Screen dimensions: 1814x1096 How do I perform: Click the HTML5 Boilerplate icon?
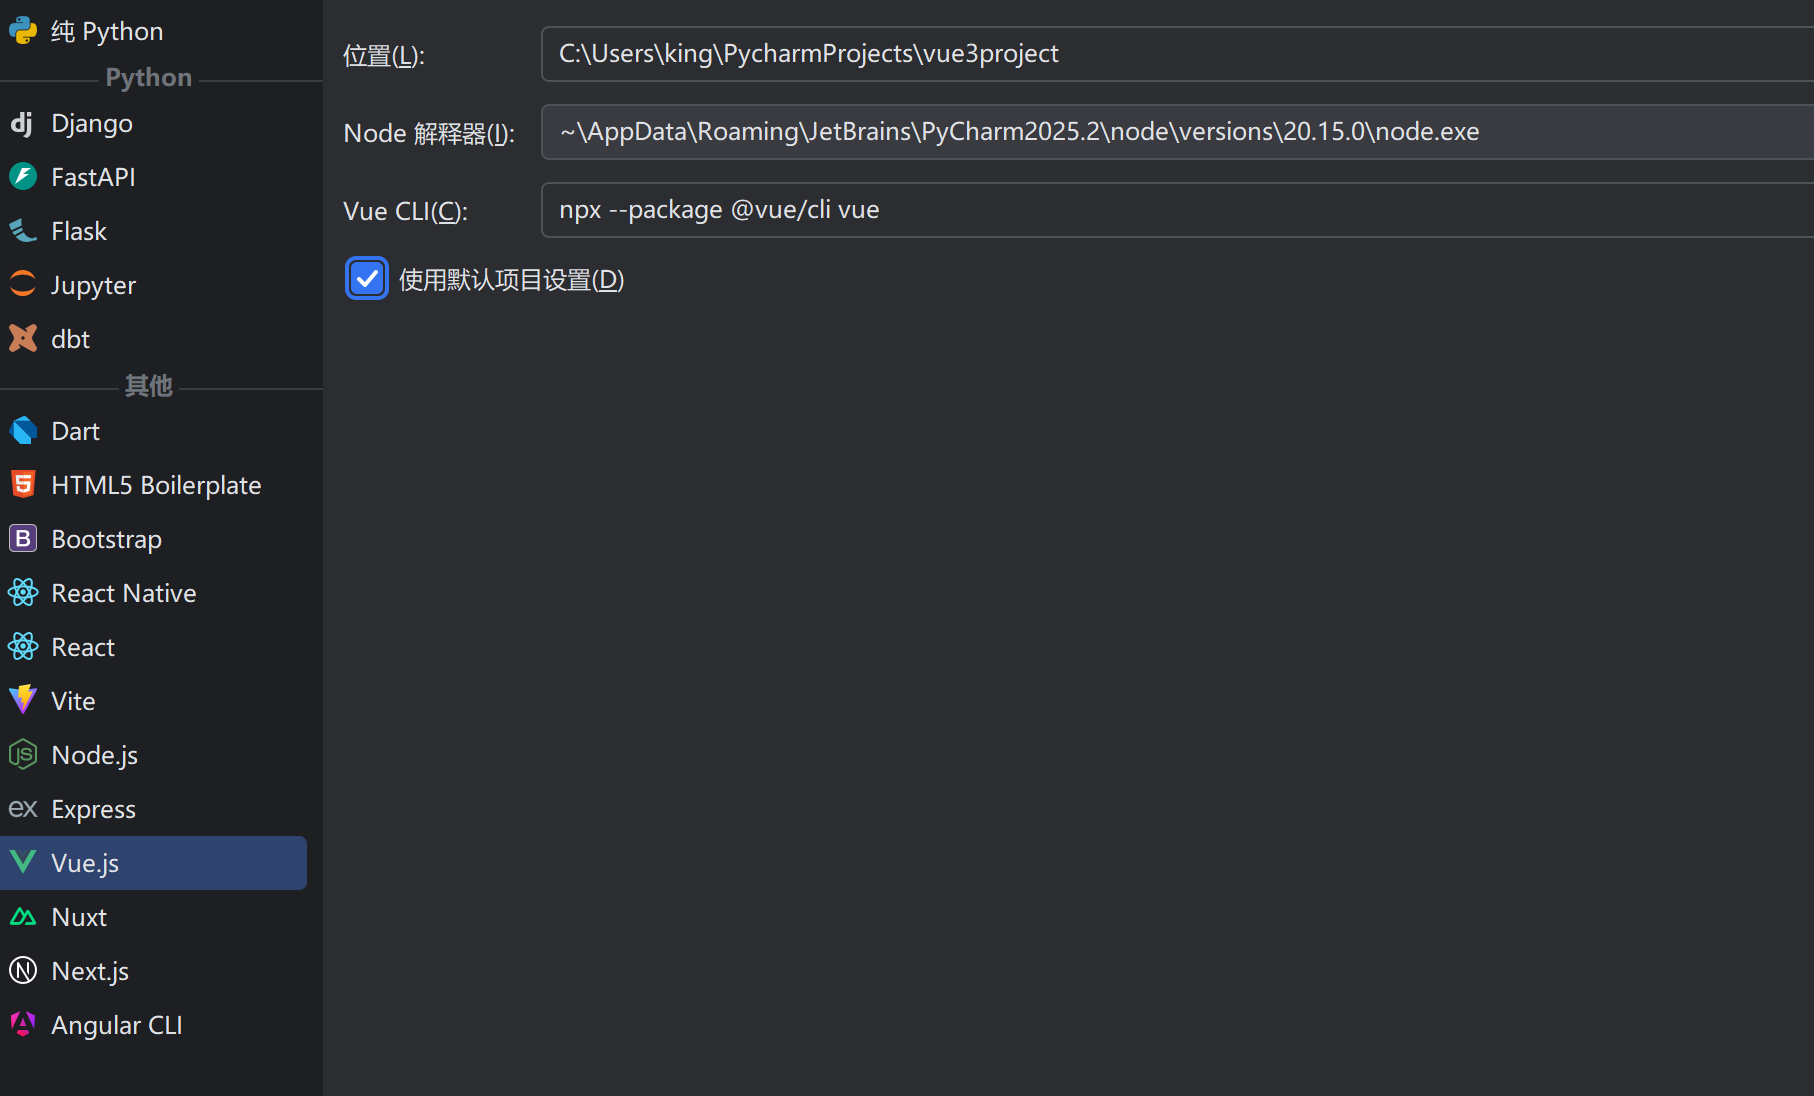tap(23, 485)
